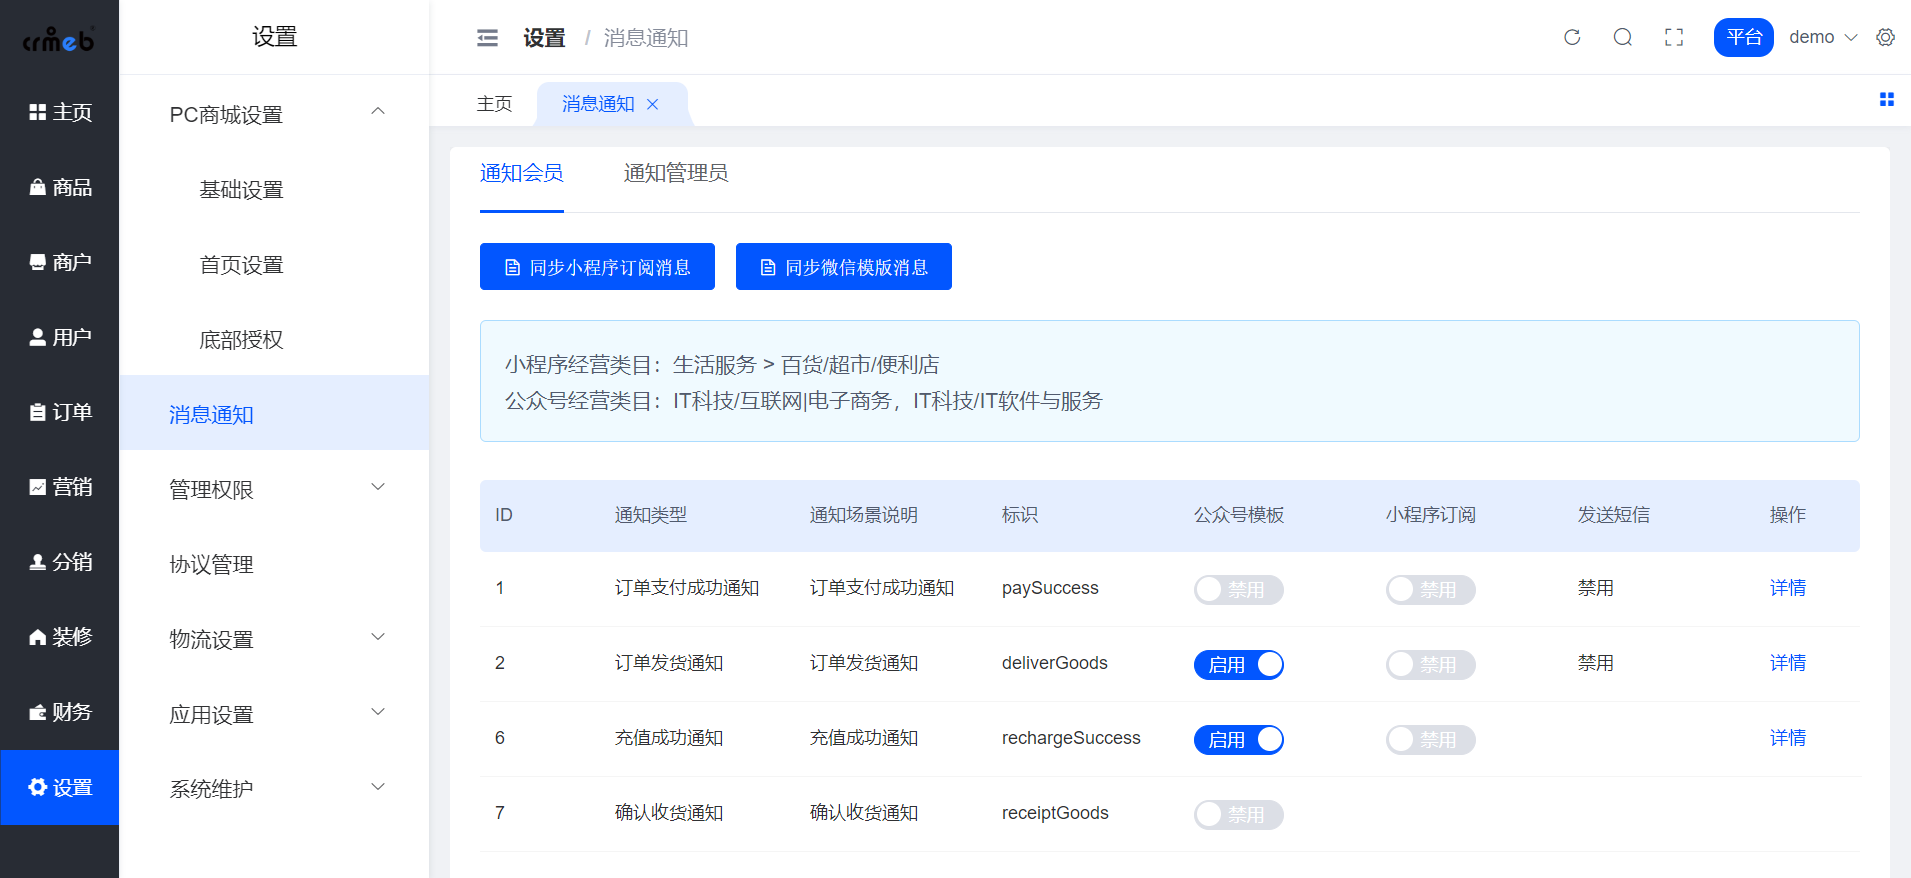
Task: Collapse the sidebar with the hamburger menu icon
Action: pyautogui.click(x=487, y=38)
